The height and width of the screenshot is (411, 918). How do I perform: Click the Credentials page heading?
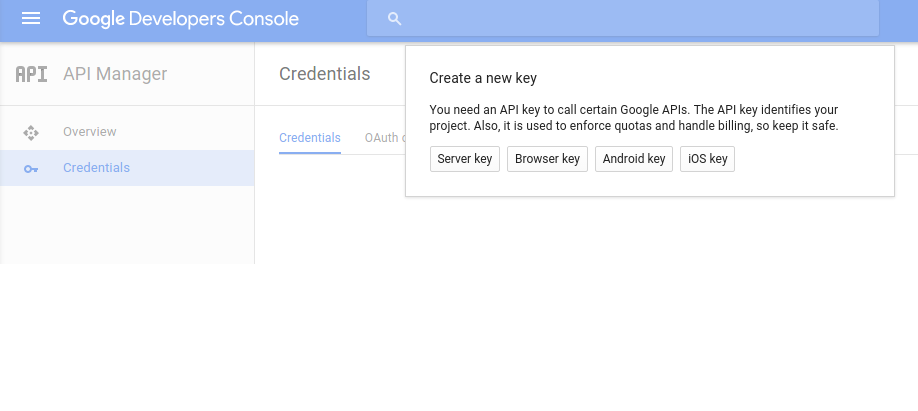324,74
